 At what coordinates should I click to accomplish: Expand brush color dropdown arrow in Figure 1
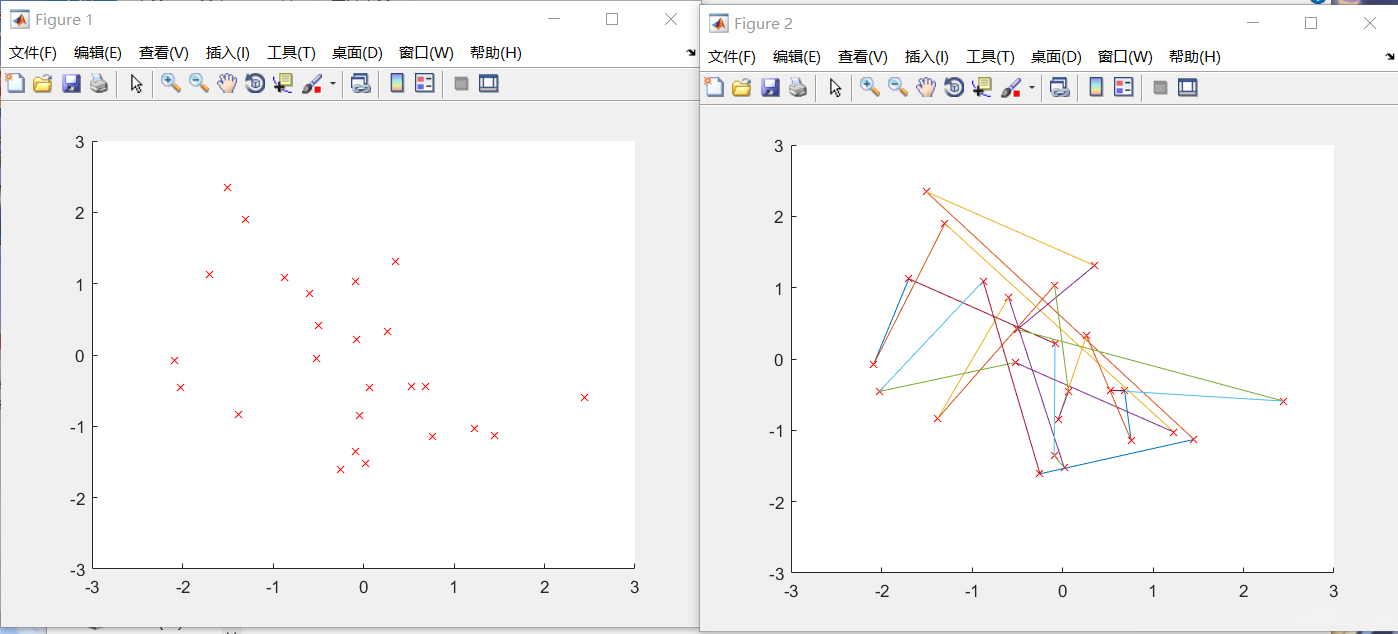[x=332, y=84]
